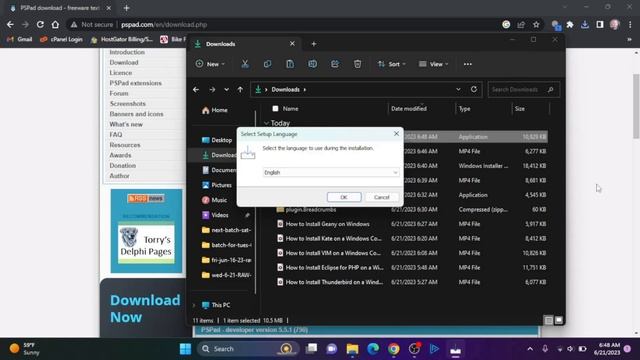
Task: Add a new Explorer tab
Action: [314, 44]
